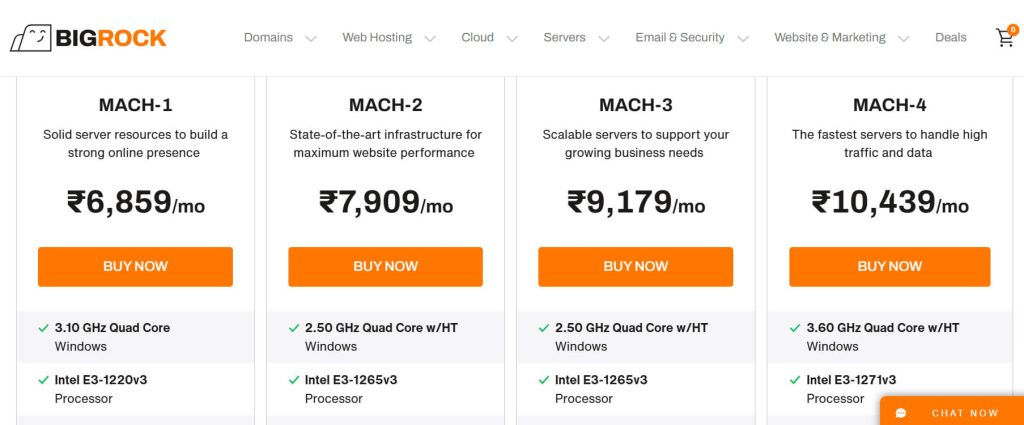Buy the MACH-3 server plan

click(635, 267)
